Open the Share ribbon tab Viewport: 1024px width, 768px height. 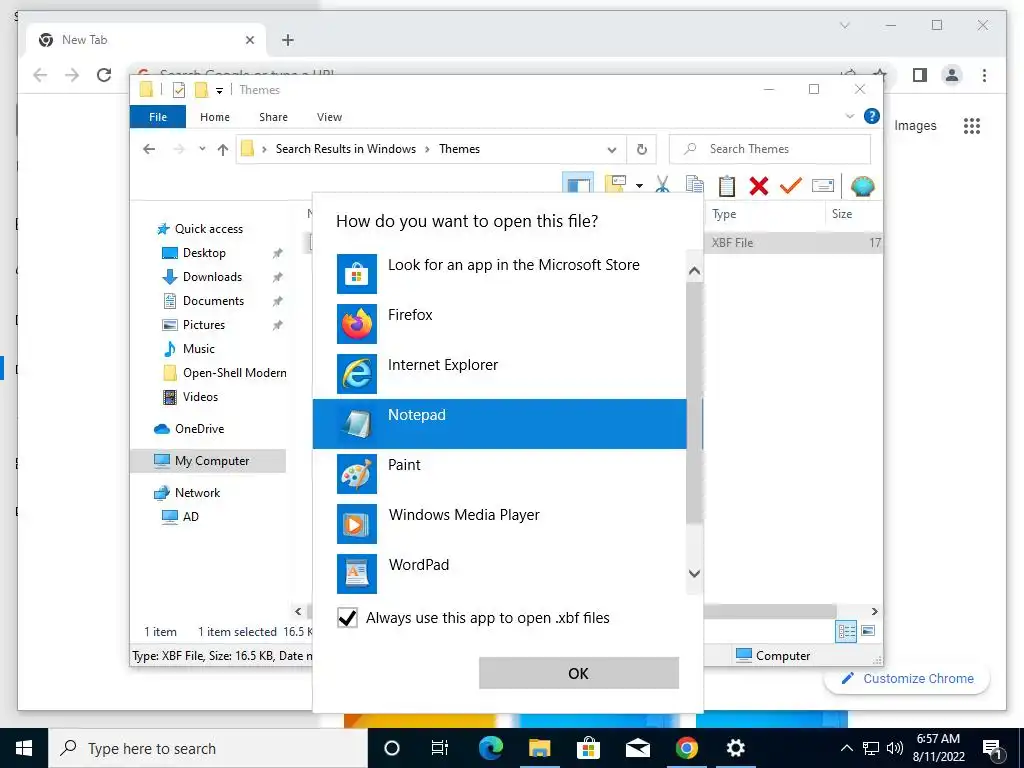273,117
